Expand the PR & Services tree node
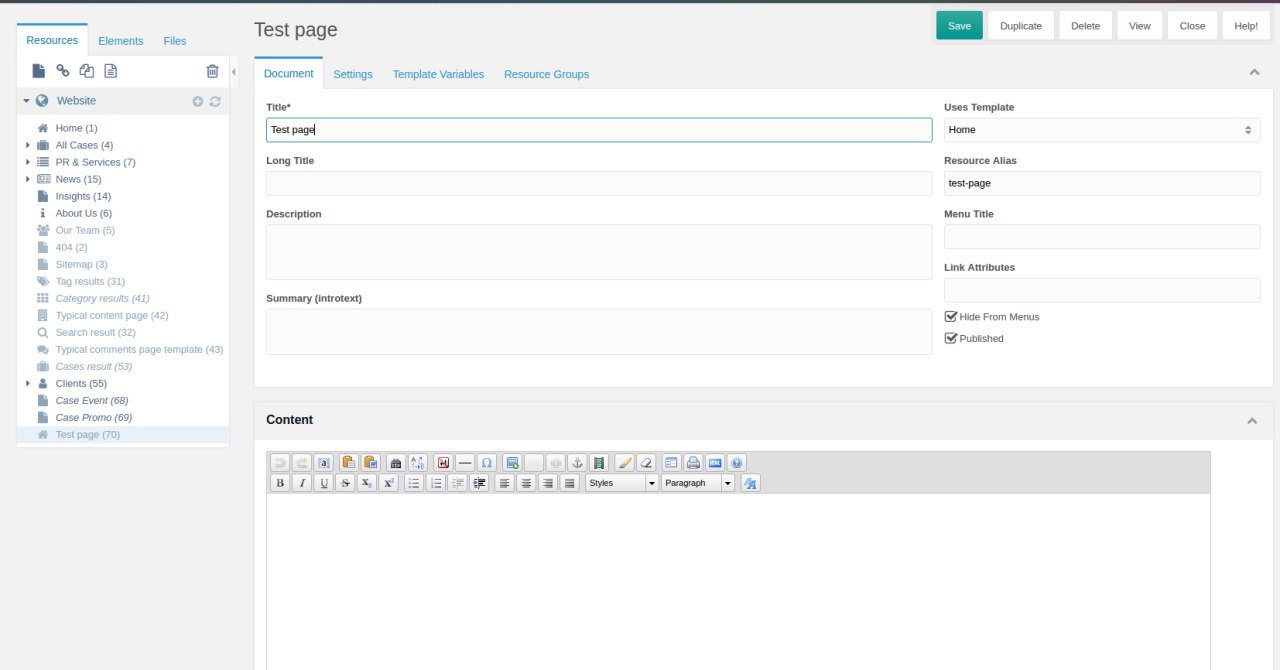The height and width of the screenshot is (670, 1280). click(x=28, y=162)
